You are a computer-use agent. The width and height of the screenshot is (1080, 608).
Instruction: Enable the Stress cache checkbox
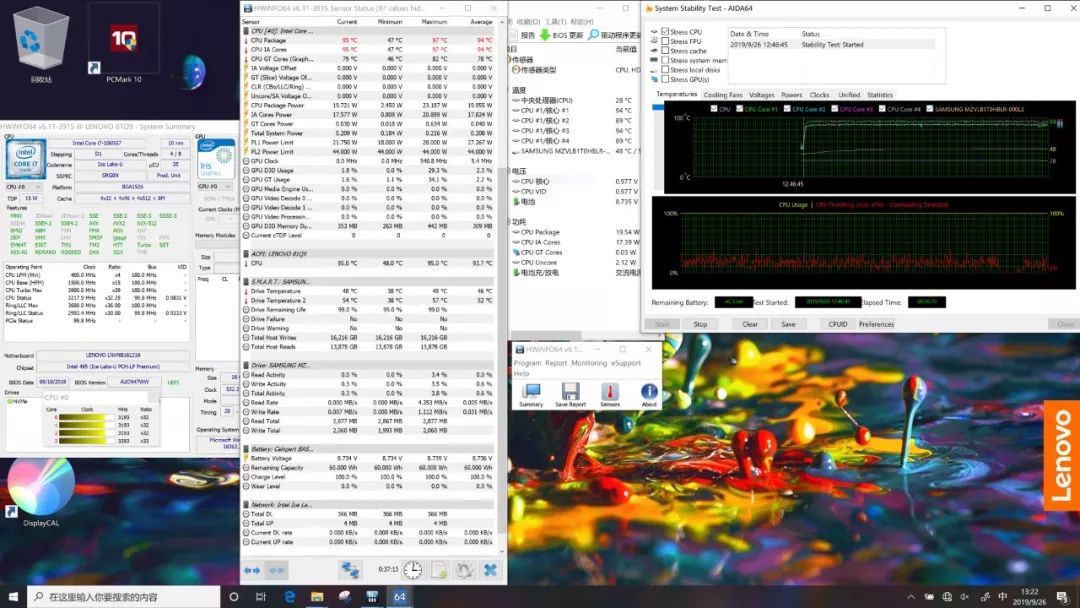[665, 51]
